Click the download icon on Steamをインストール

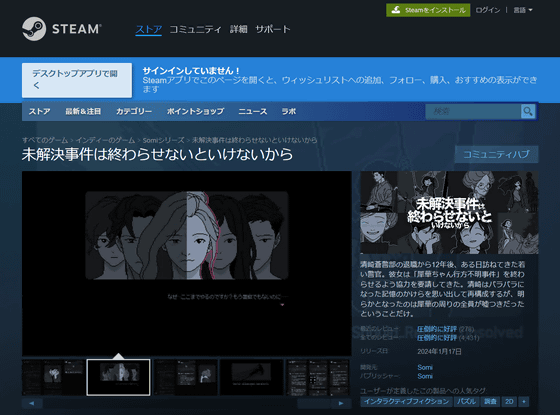(395, 10)
